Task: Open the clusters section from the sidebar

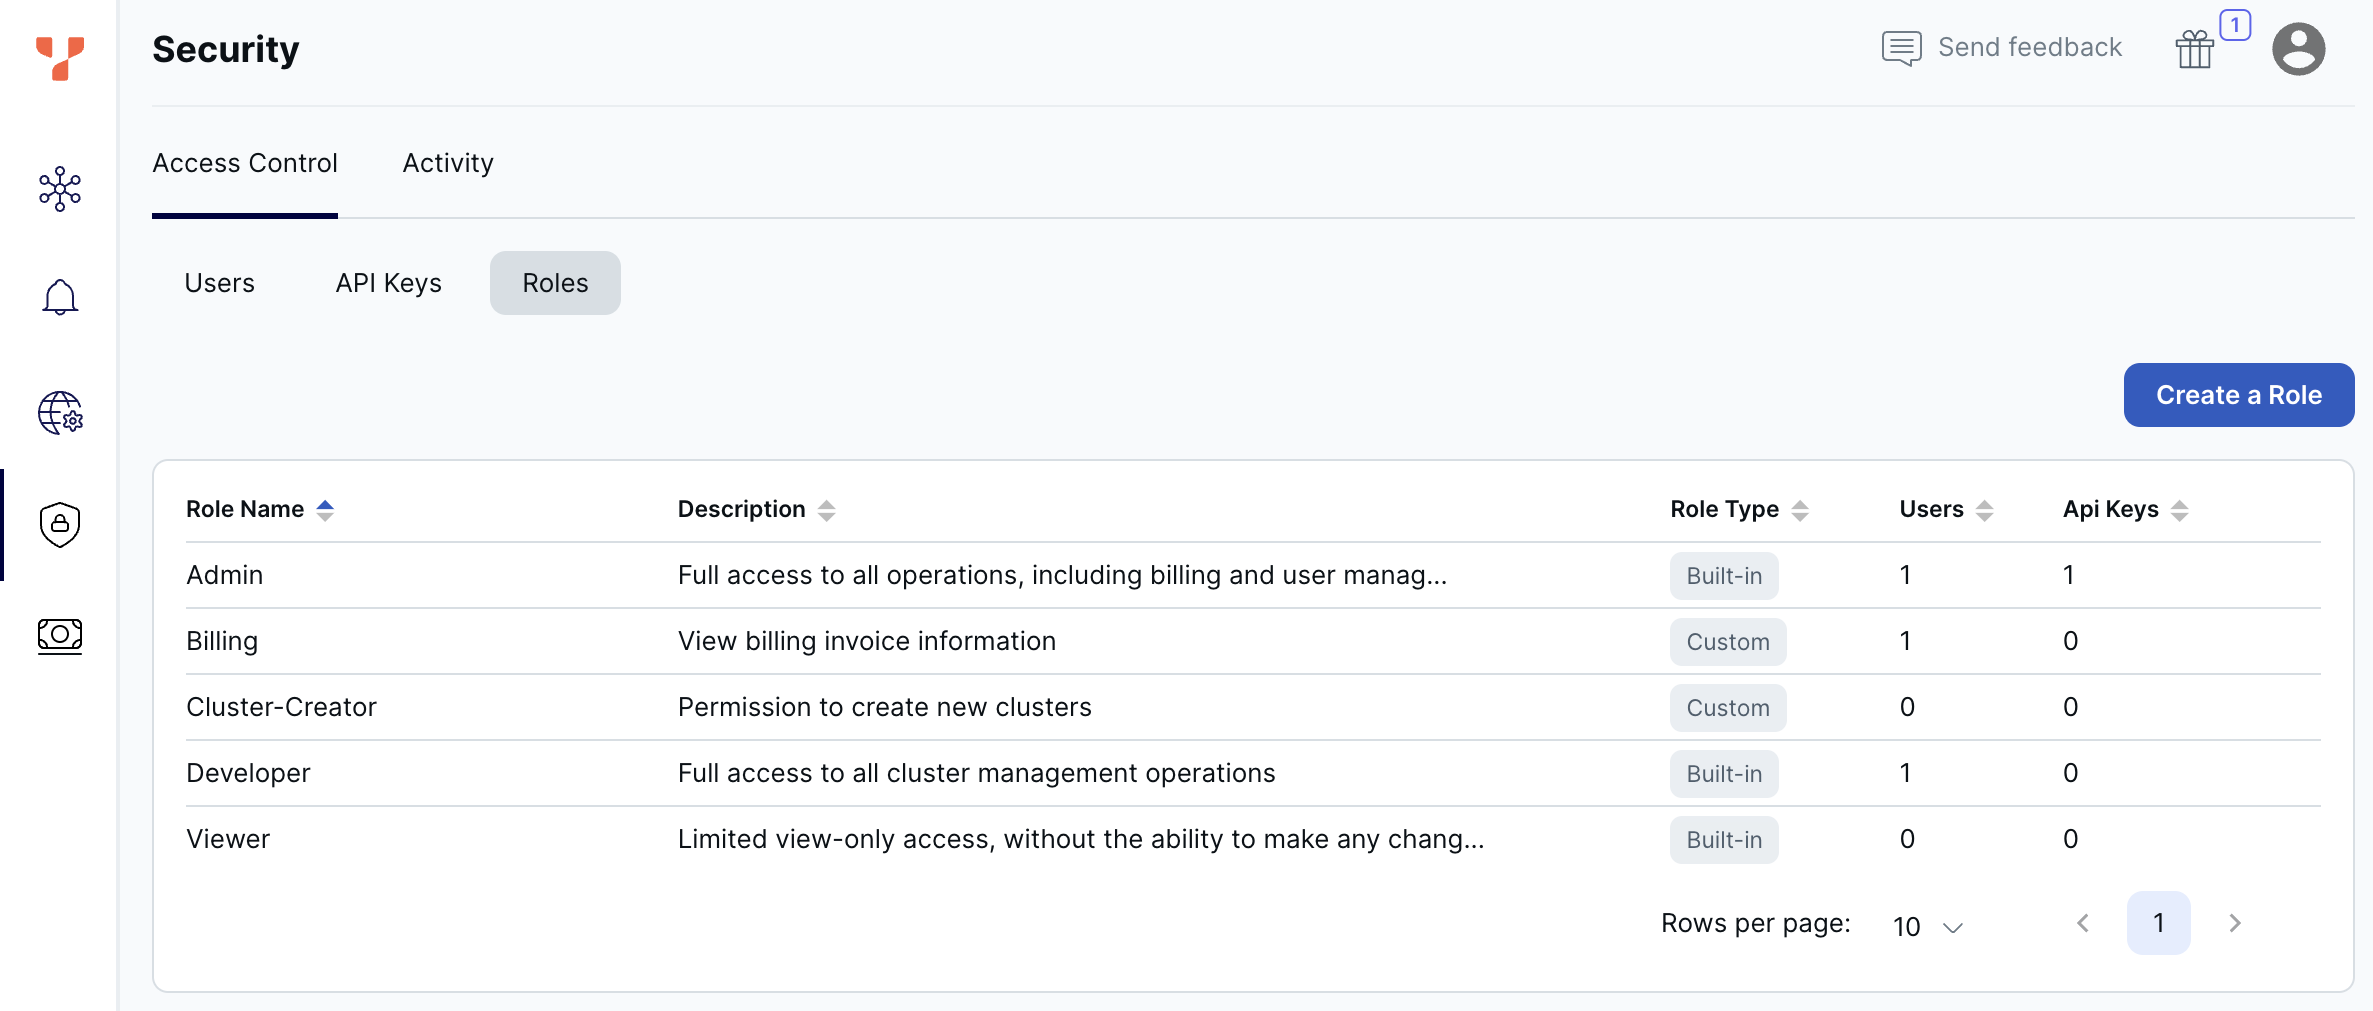Action: pyautogui.click(x=60, y=188)
